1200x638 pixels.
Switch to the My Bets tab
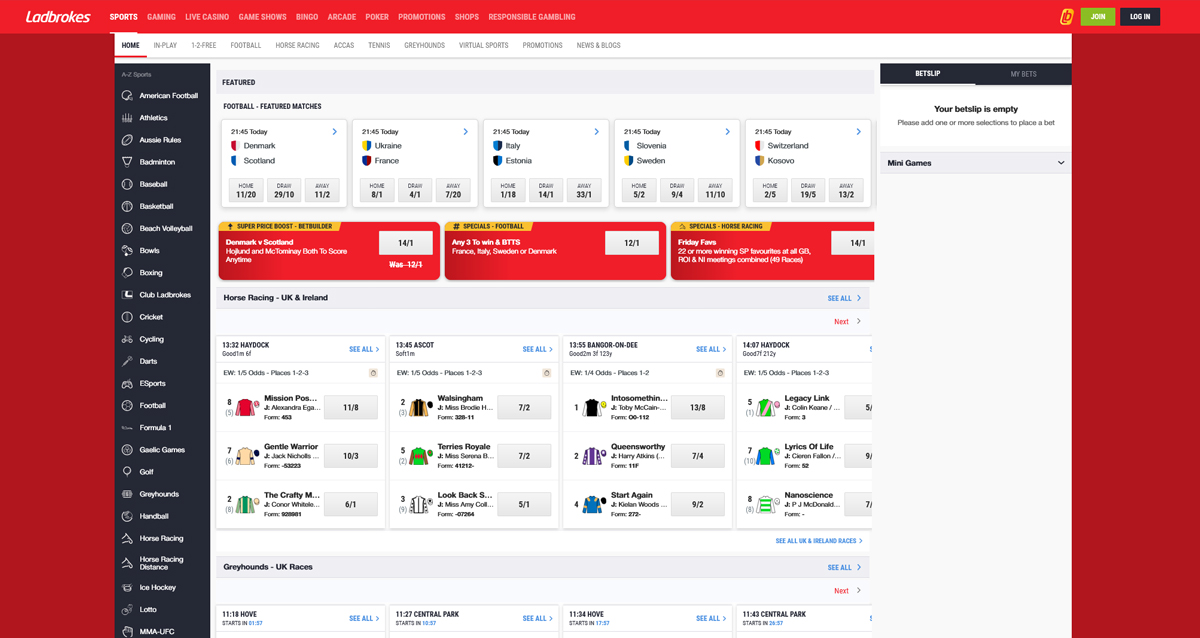[x=1023, y=74]
